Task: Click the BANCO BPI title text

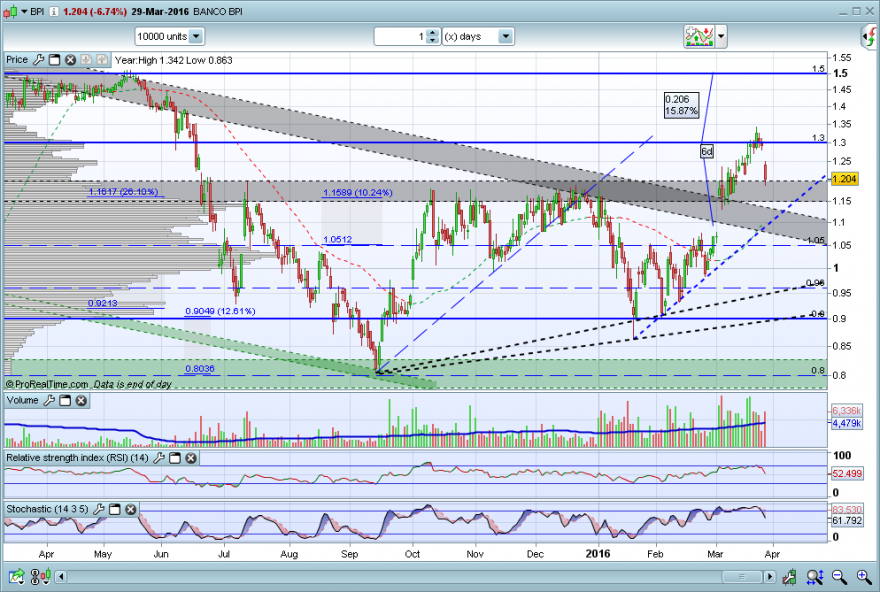Action: coord(218,12)
